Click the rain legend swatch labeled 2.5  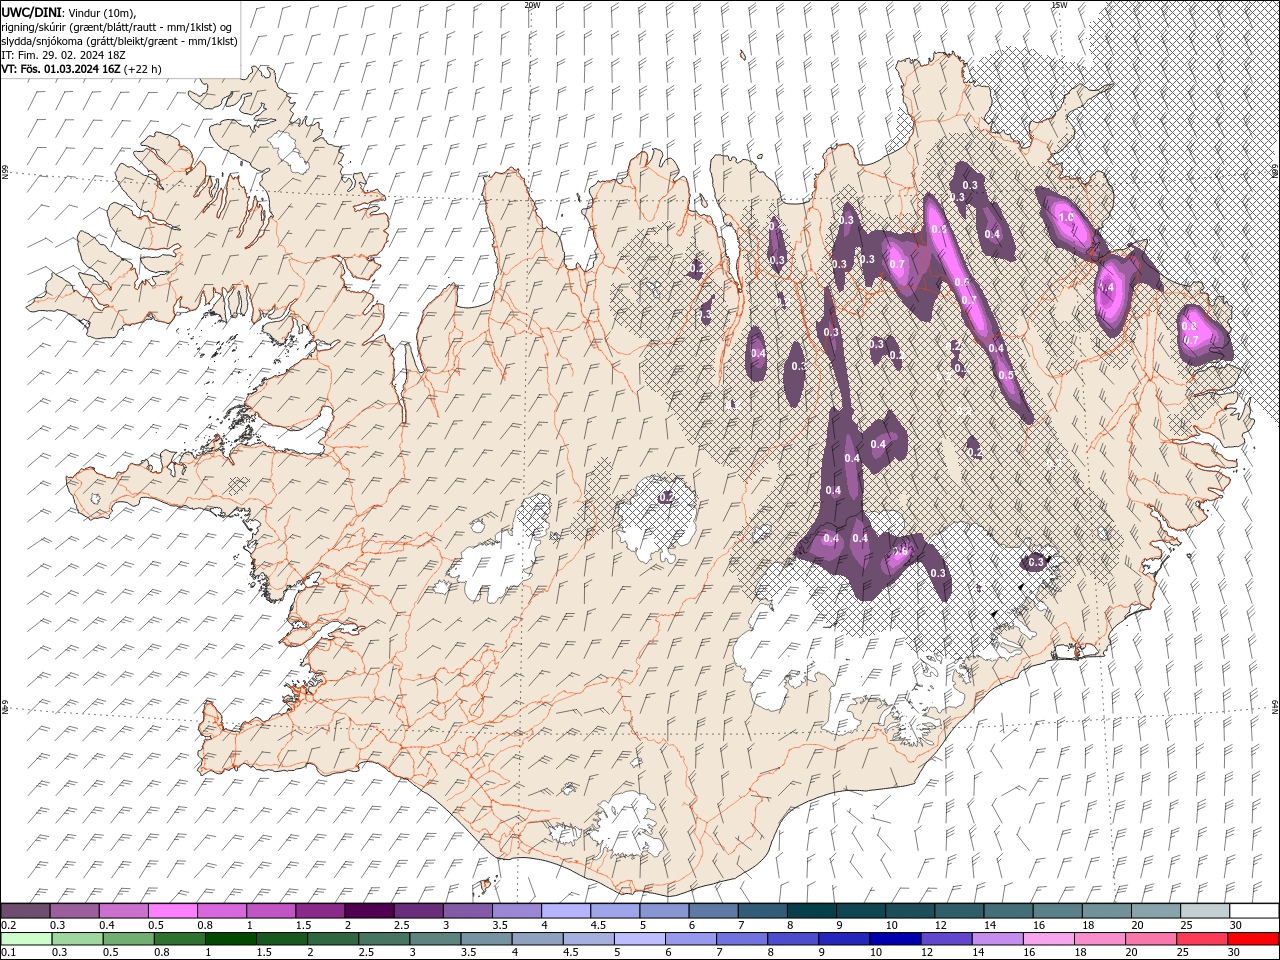(x=384, y=939)
